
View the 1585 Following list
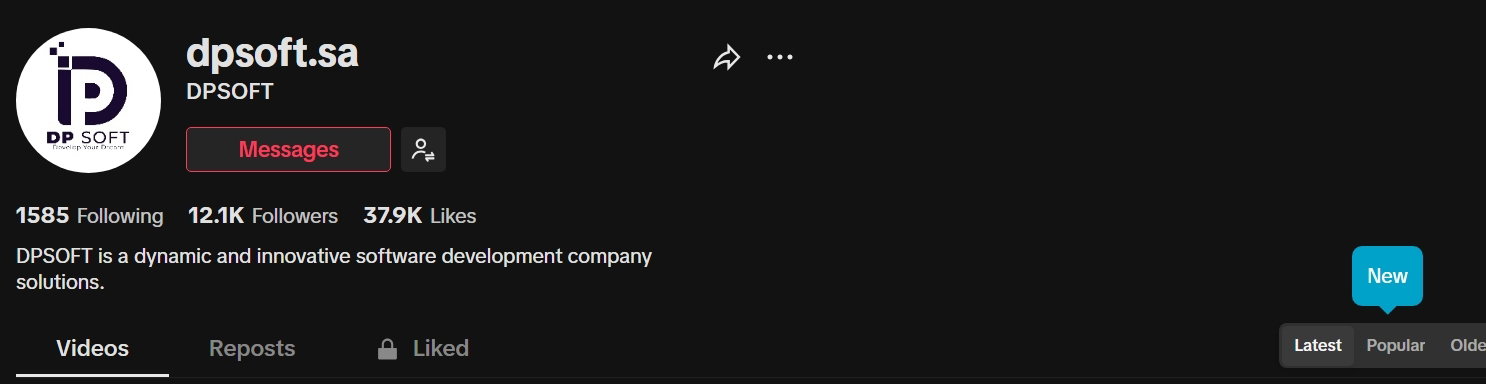[89, 216]
